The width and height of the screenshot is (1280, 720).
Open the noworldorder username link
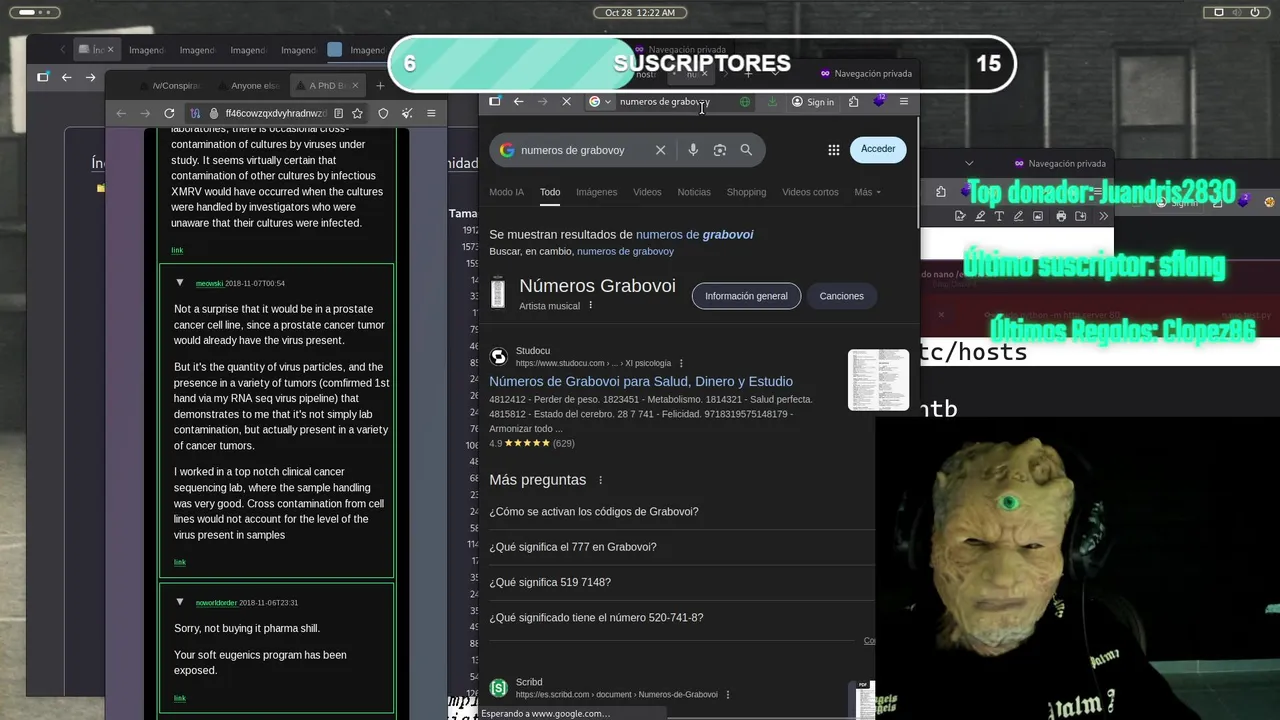tap(216, 603)
